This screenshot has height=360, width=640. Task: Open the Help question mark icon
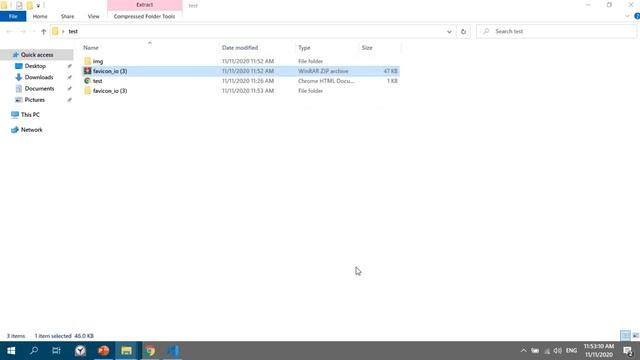coord(637,16)
